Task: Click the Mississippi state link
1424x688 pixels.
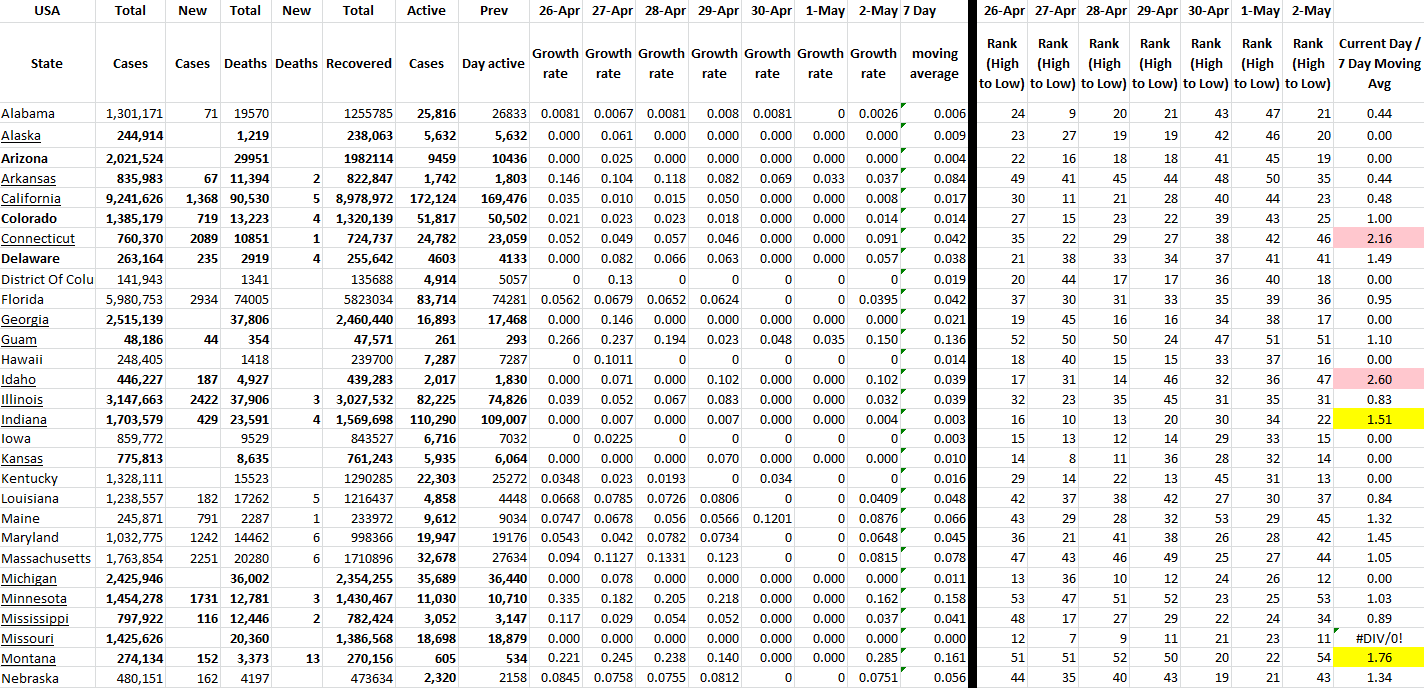Action: 33,619
